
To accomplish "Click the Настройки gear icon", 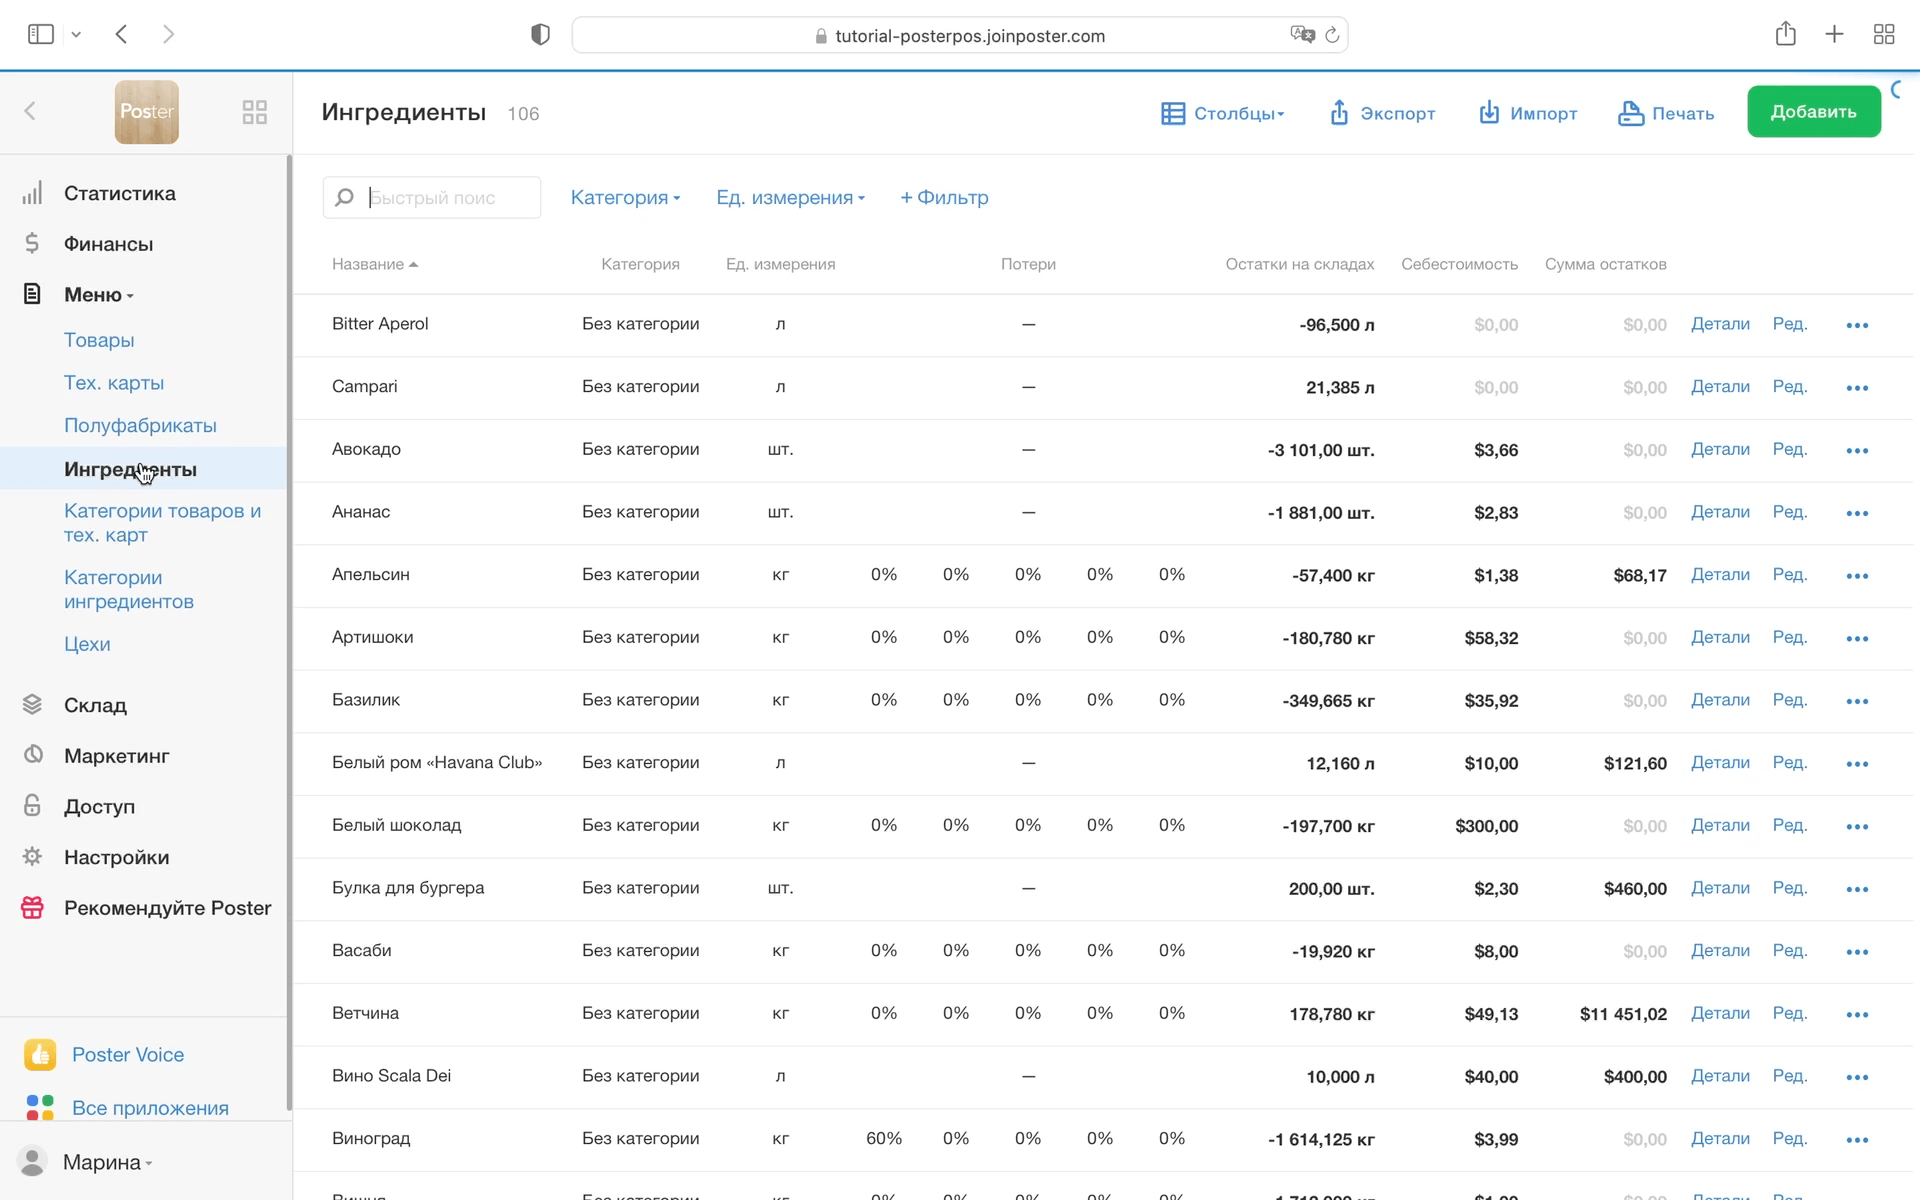I will [32, 857].
